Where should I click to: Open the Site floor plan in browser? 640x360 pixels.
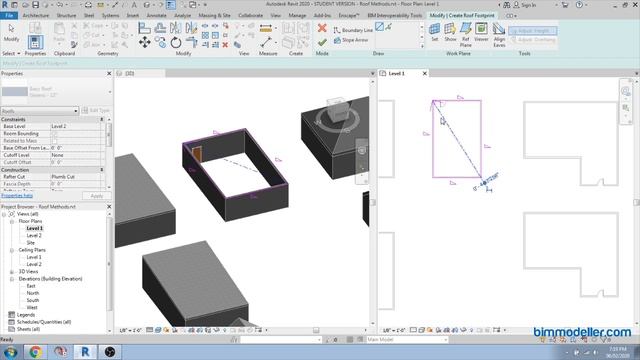[x=31, y=243]
